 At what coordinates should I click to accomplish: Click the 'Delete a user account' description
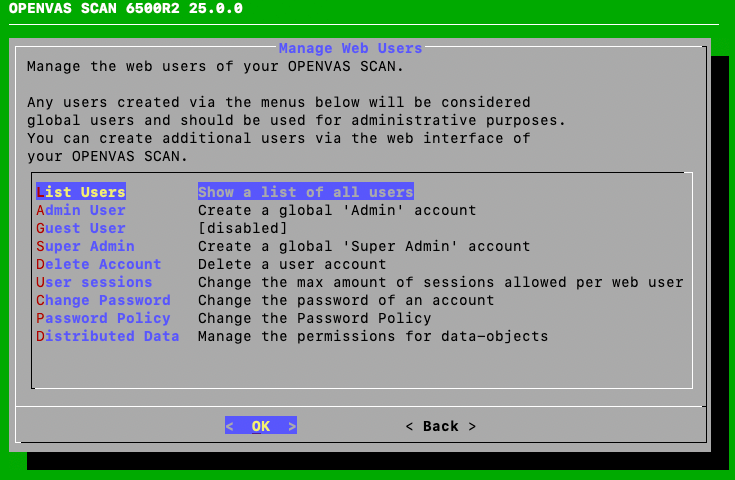click(x=292, y=264)
